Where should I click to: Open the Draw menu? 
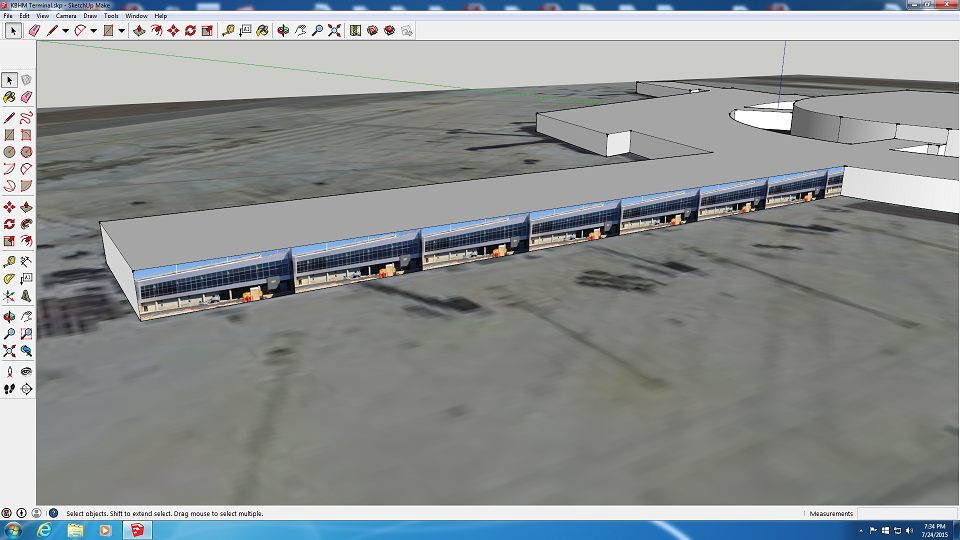[90, 16]
